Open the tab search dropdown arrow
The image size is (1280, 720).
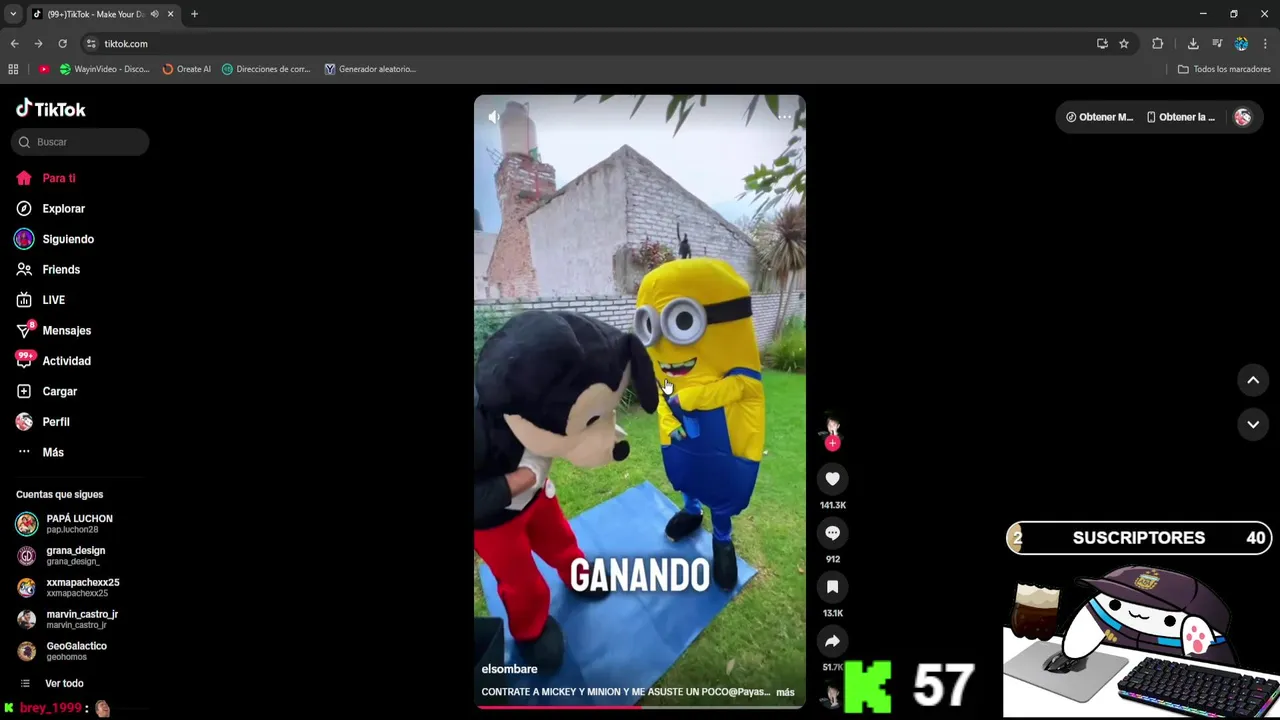click(x=12, y=14)
